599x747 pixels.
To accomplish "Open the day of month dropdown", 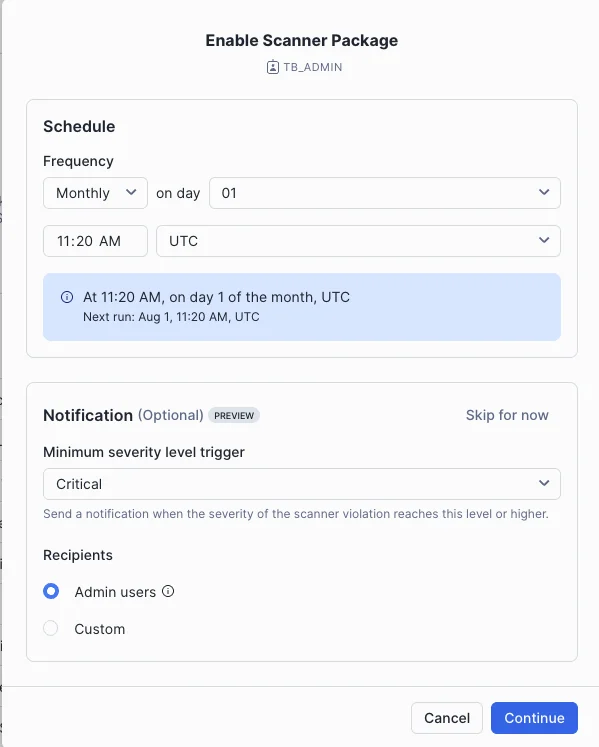I will pos(385,193).
